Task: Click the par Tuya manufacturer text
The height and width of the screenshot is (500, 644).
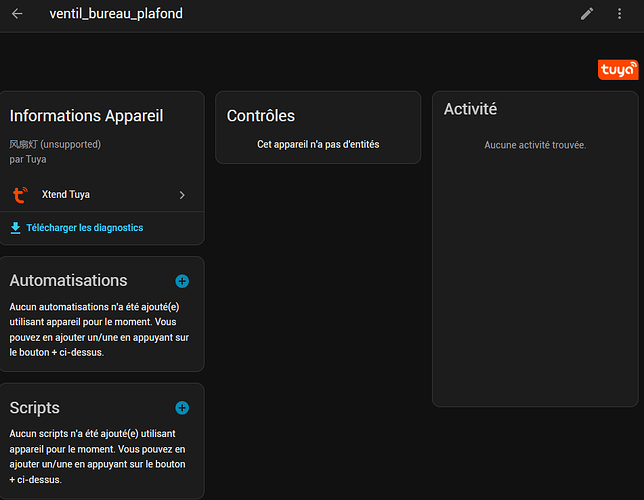Action: (28, 159)
